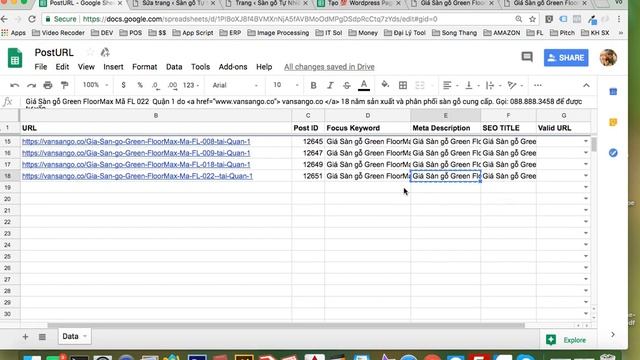
Task: Open the View menu
Action: pos(86,67)
